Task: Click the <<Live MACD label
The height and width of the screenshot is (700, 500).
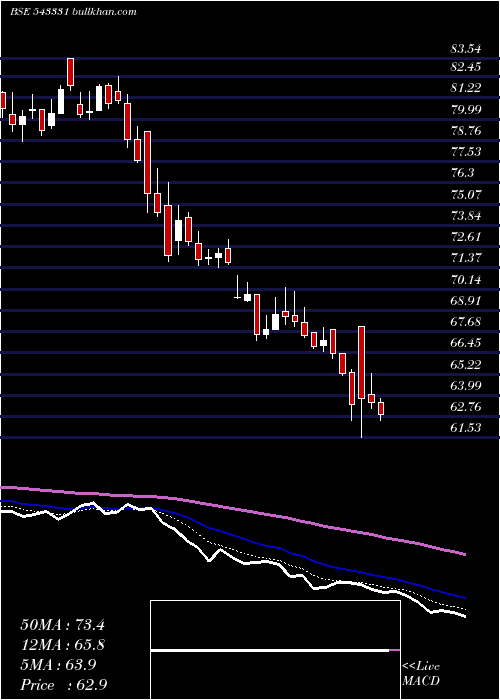Action: 421,673
